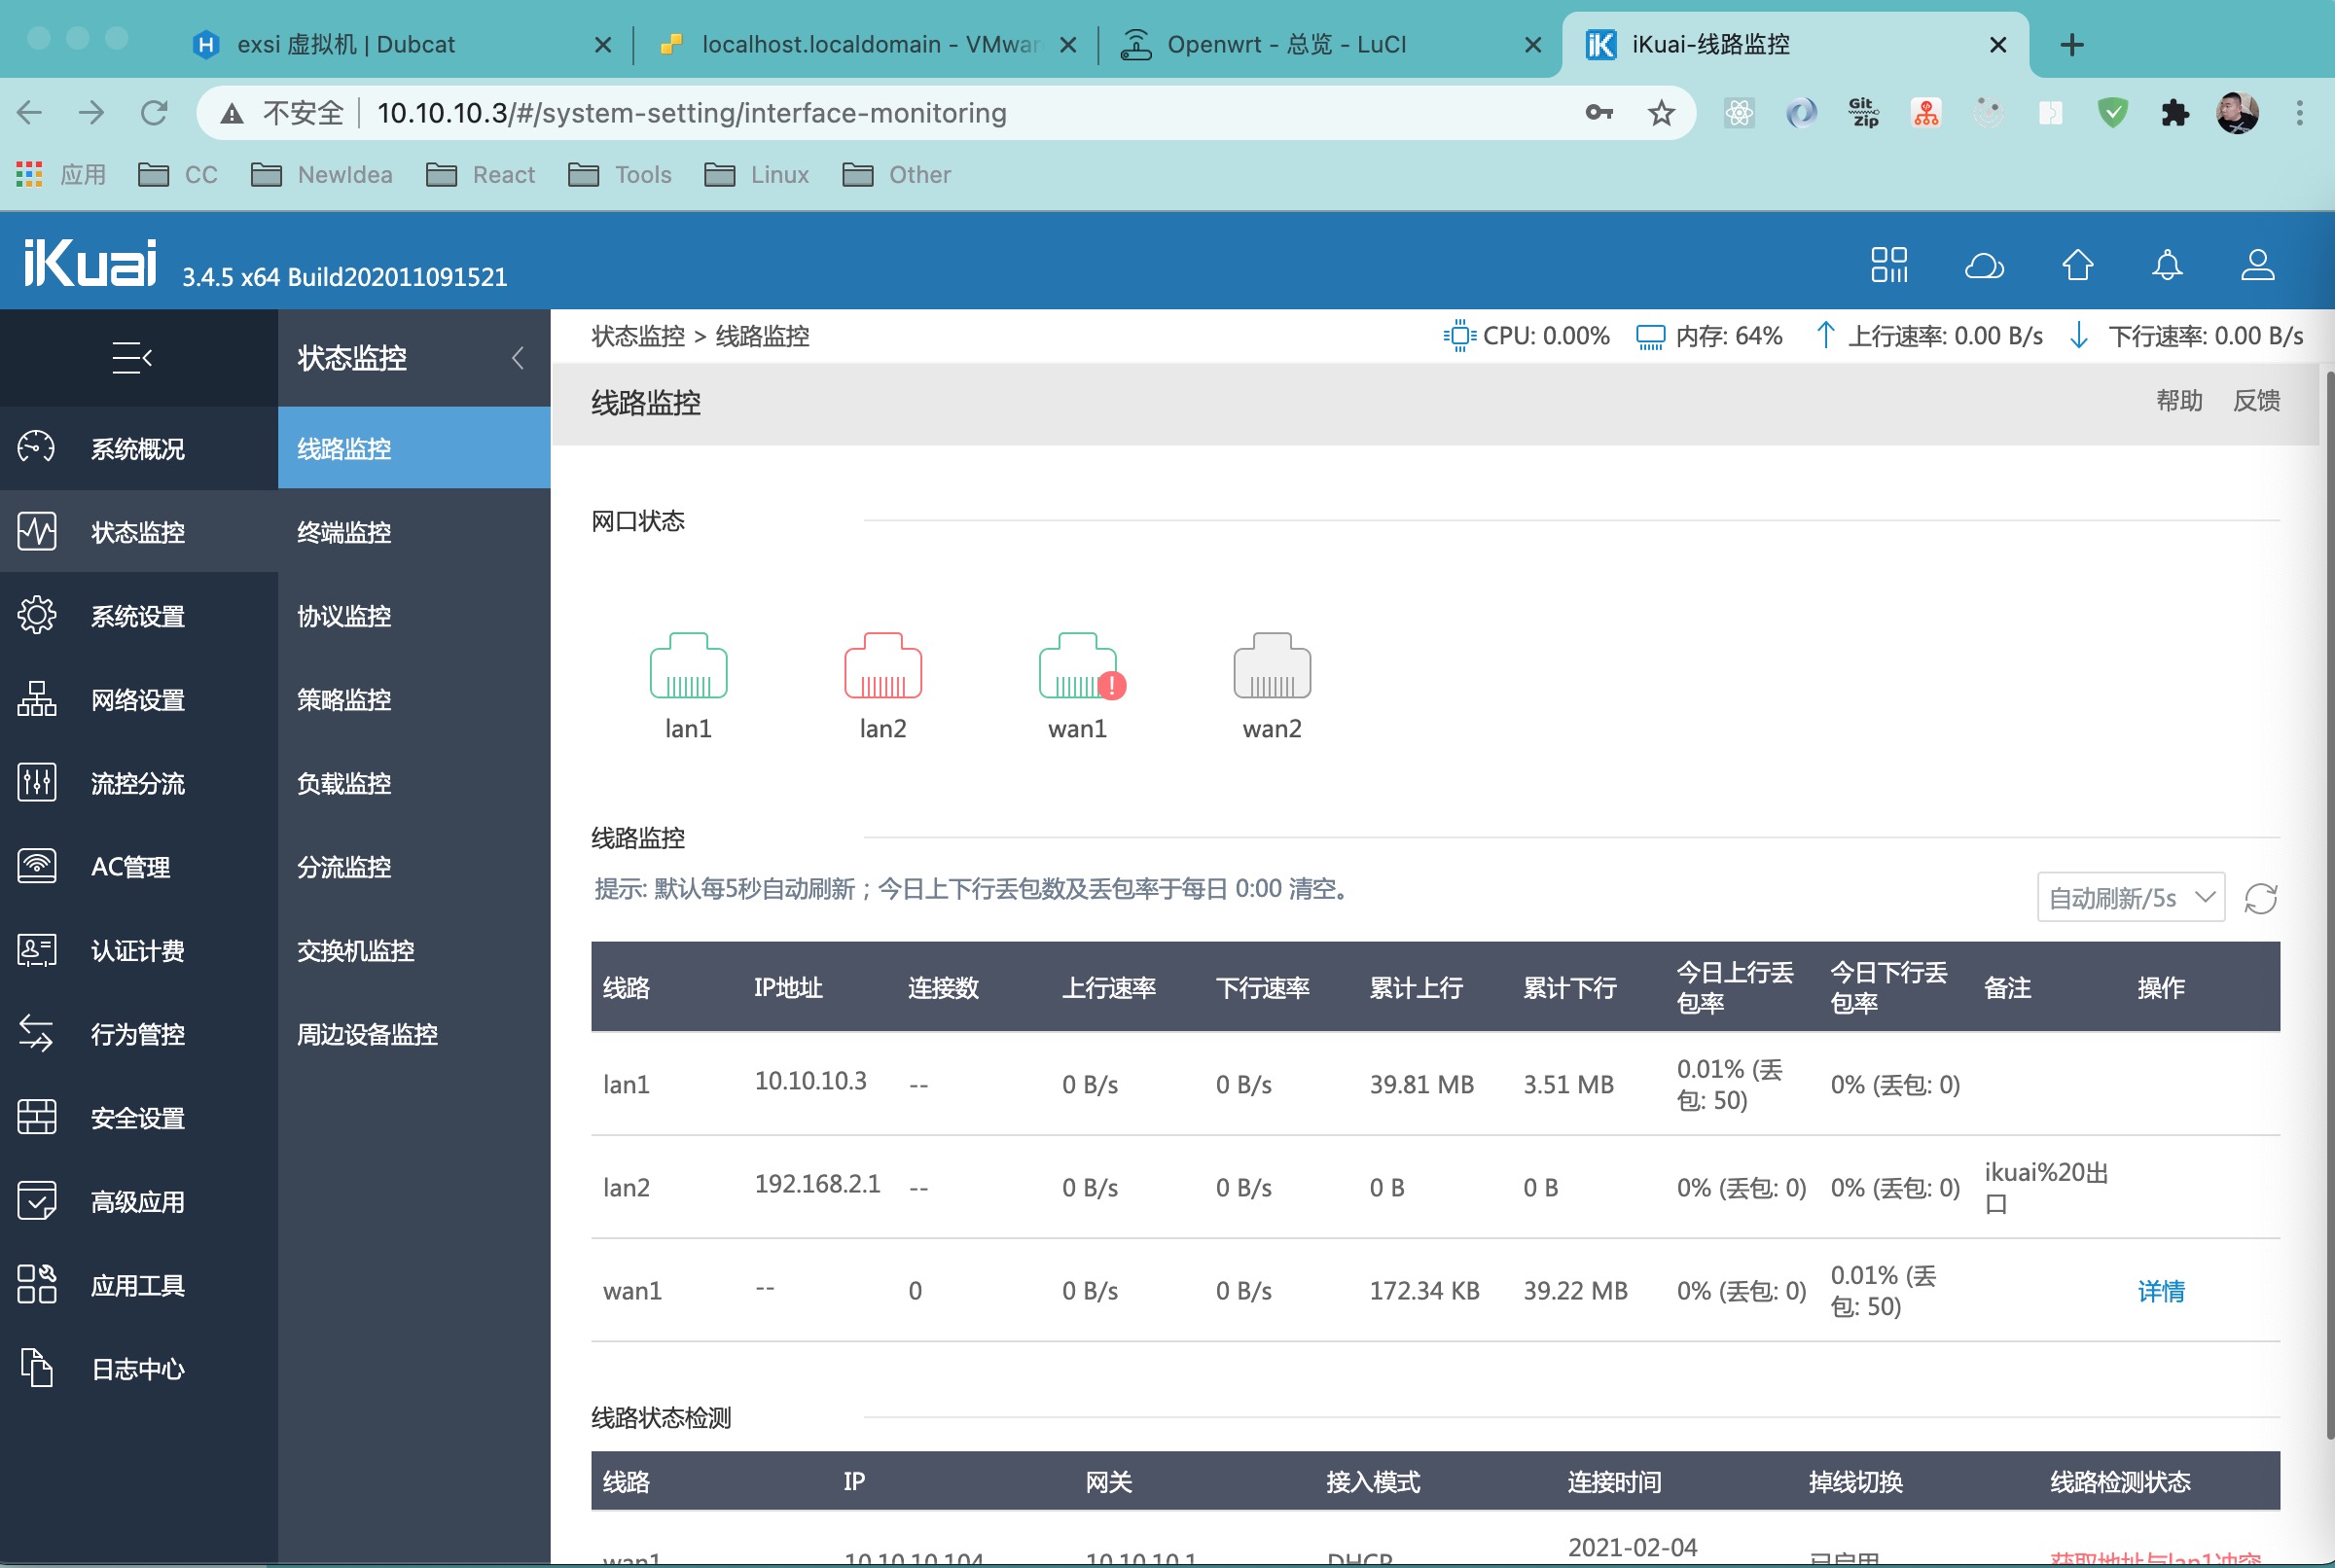2335x1568 pixels.
Task: Reload the page with refresh button
Action: (153, 113)
